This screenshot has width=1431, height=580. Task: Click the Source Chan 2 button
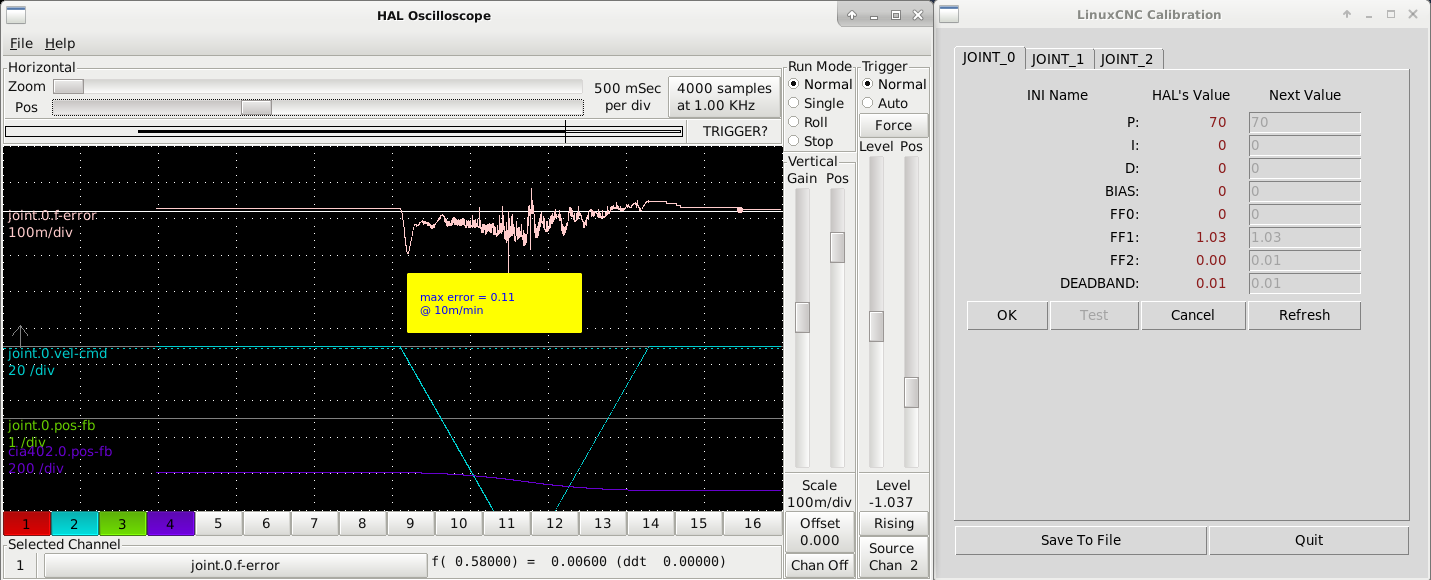coord(893,557)
